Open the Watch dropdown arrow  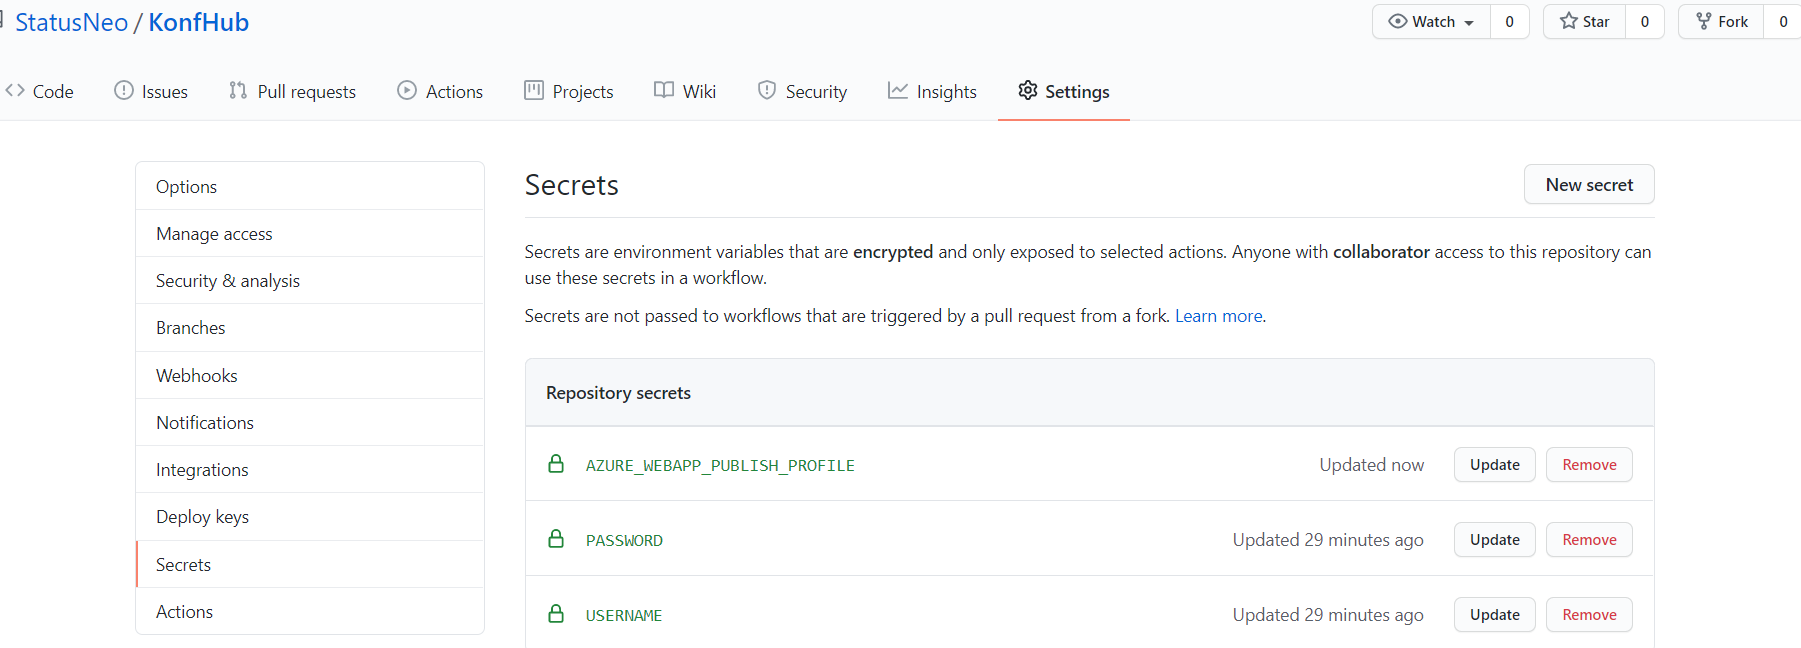(1469, 23)
